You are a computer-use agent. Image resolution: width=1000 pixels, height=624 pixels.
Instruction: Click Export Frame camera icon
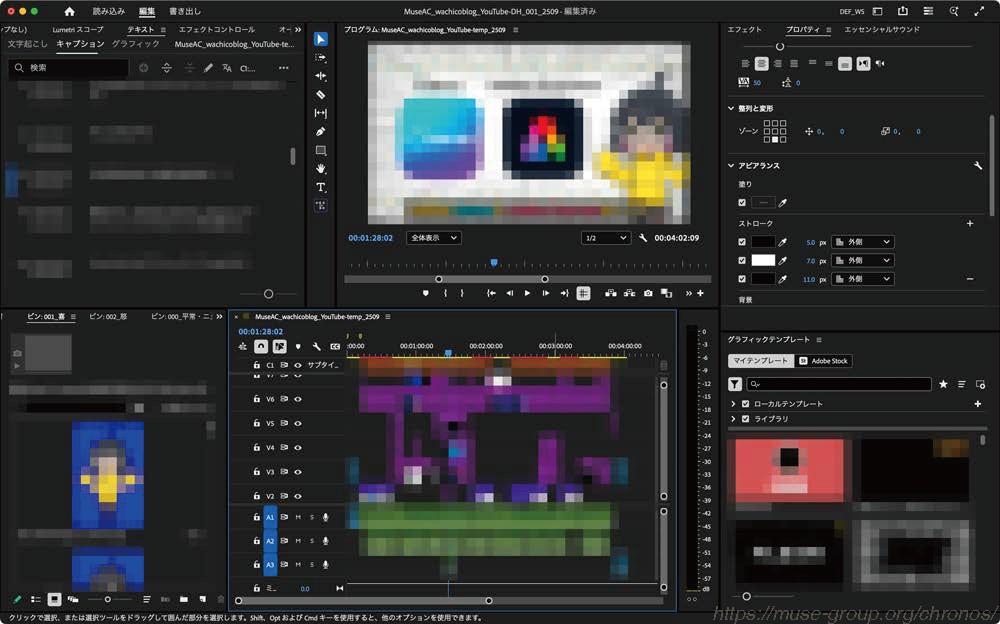coord(648,293)
